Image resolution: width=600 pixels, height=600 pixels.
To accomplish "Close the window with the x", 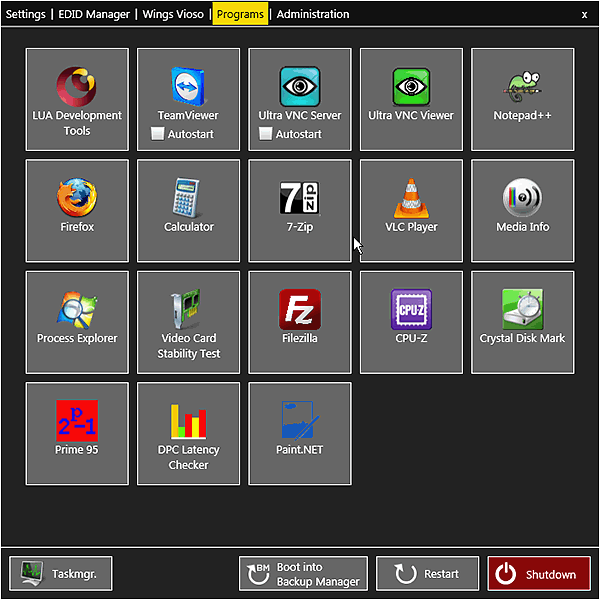I will (x=584, y=15).
